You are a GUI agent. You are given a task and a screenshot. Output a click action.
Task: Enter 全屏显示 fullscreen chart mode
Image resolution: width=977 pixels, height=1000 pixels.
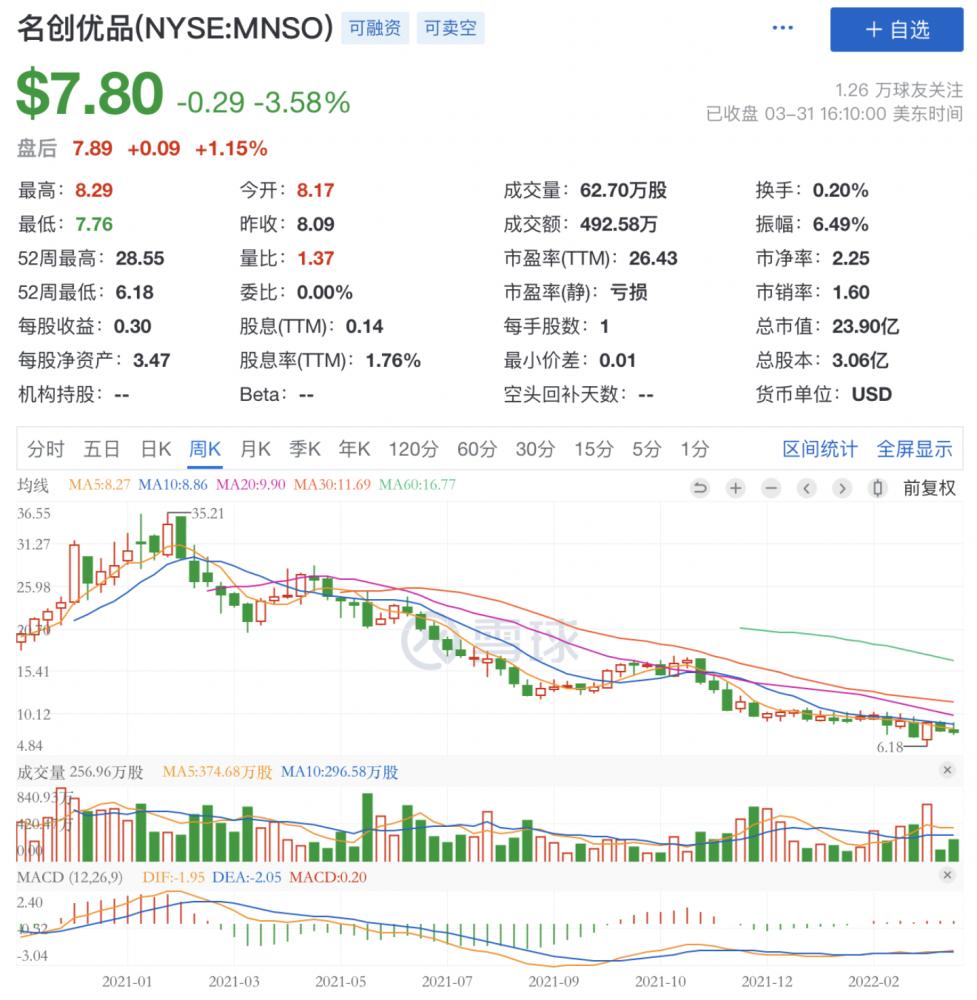[914, 449]
